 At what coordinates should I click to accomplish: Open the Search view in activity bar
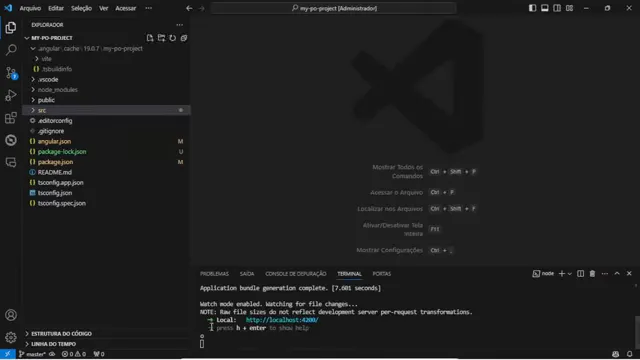pyautogui.click(x=11, y=50)
